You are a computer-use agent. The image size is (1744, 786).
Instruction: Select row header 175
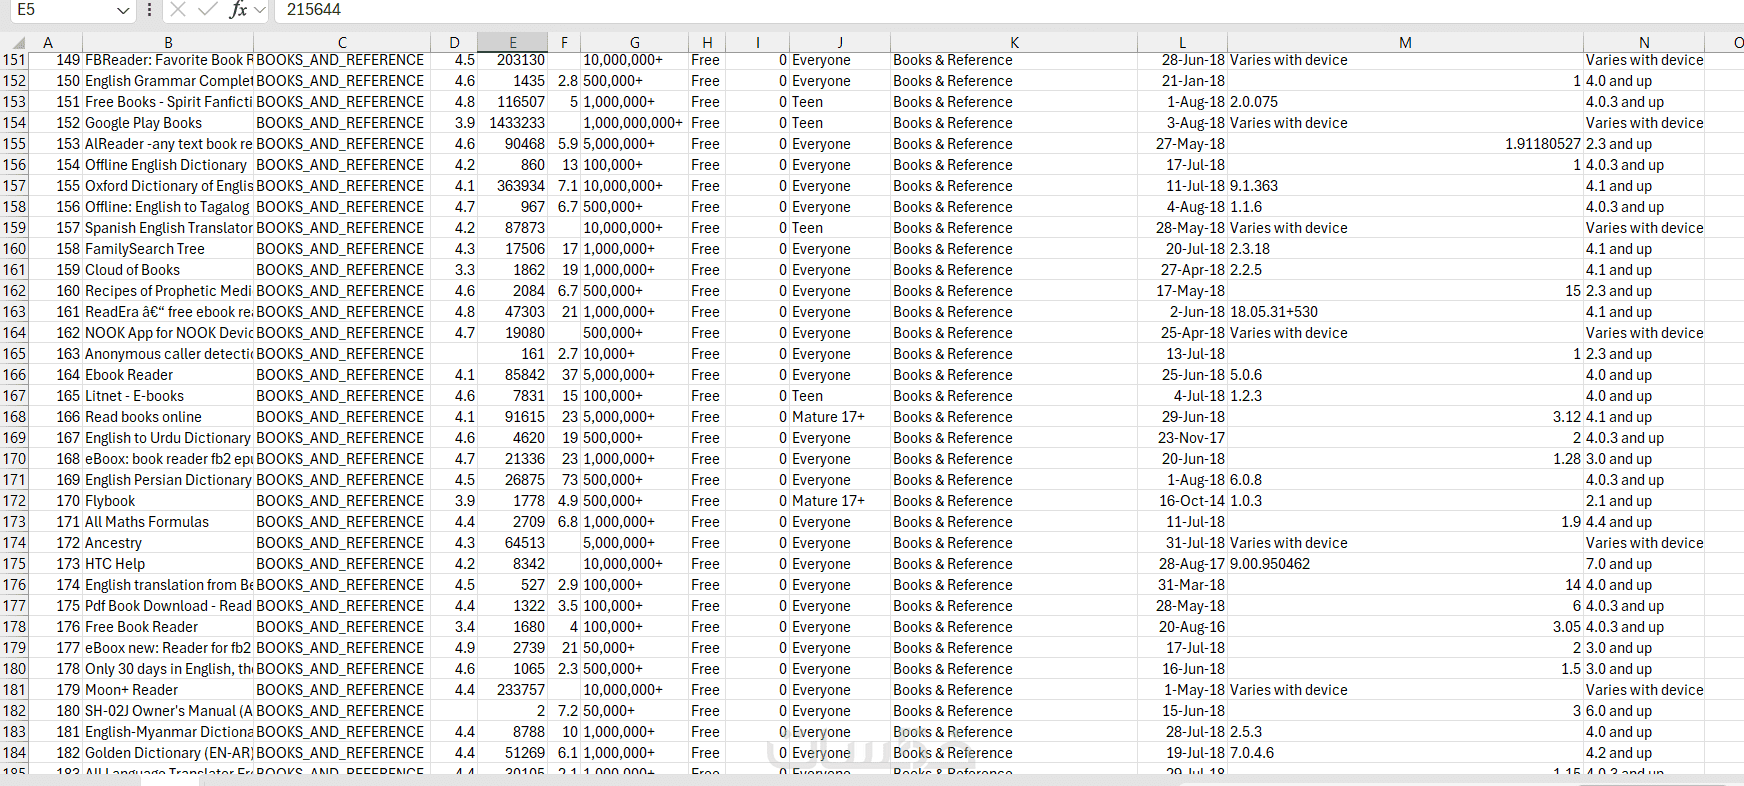click(14, 564)
